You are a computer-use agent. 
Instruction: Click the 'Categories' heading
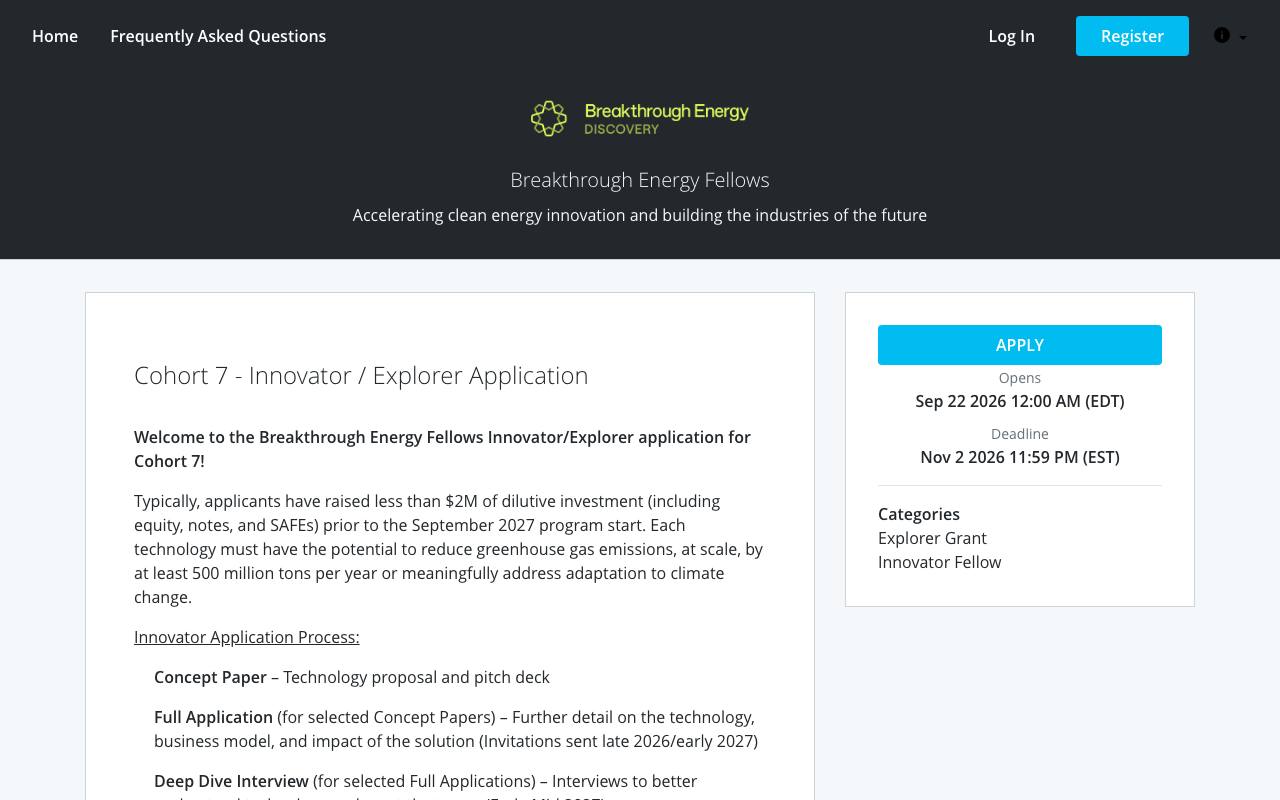[919, 514]
